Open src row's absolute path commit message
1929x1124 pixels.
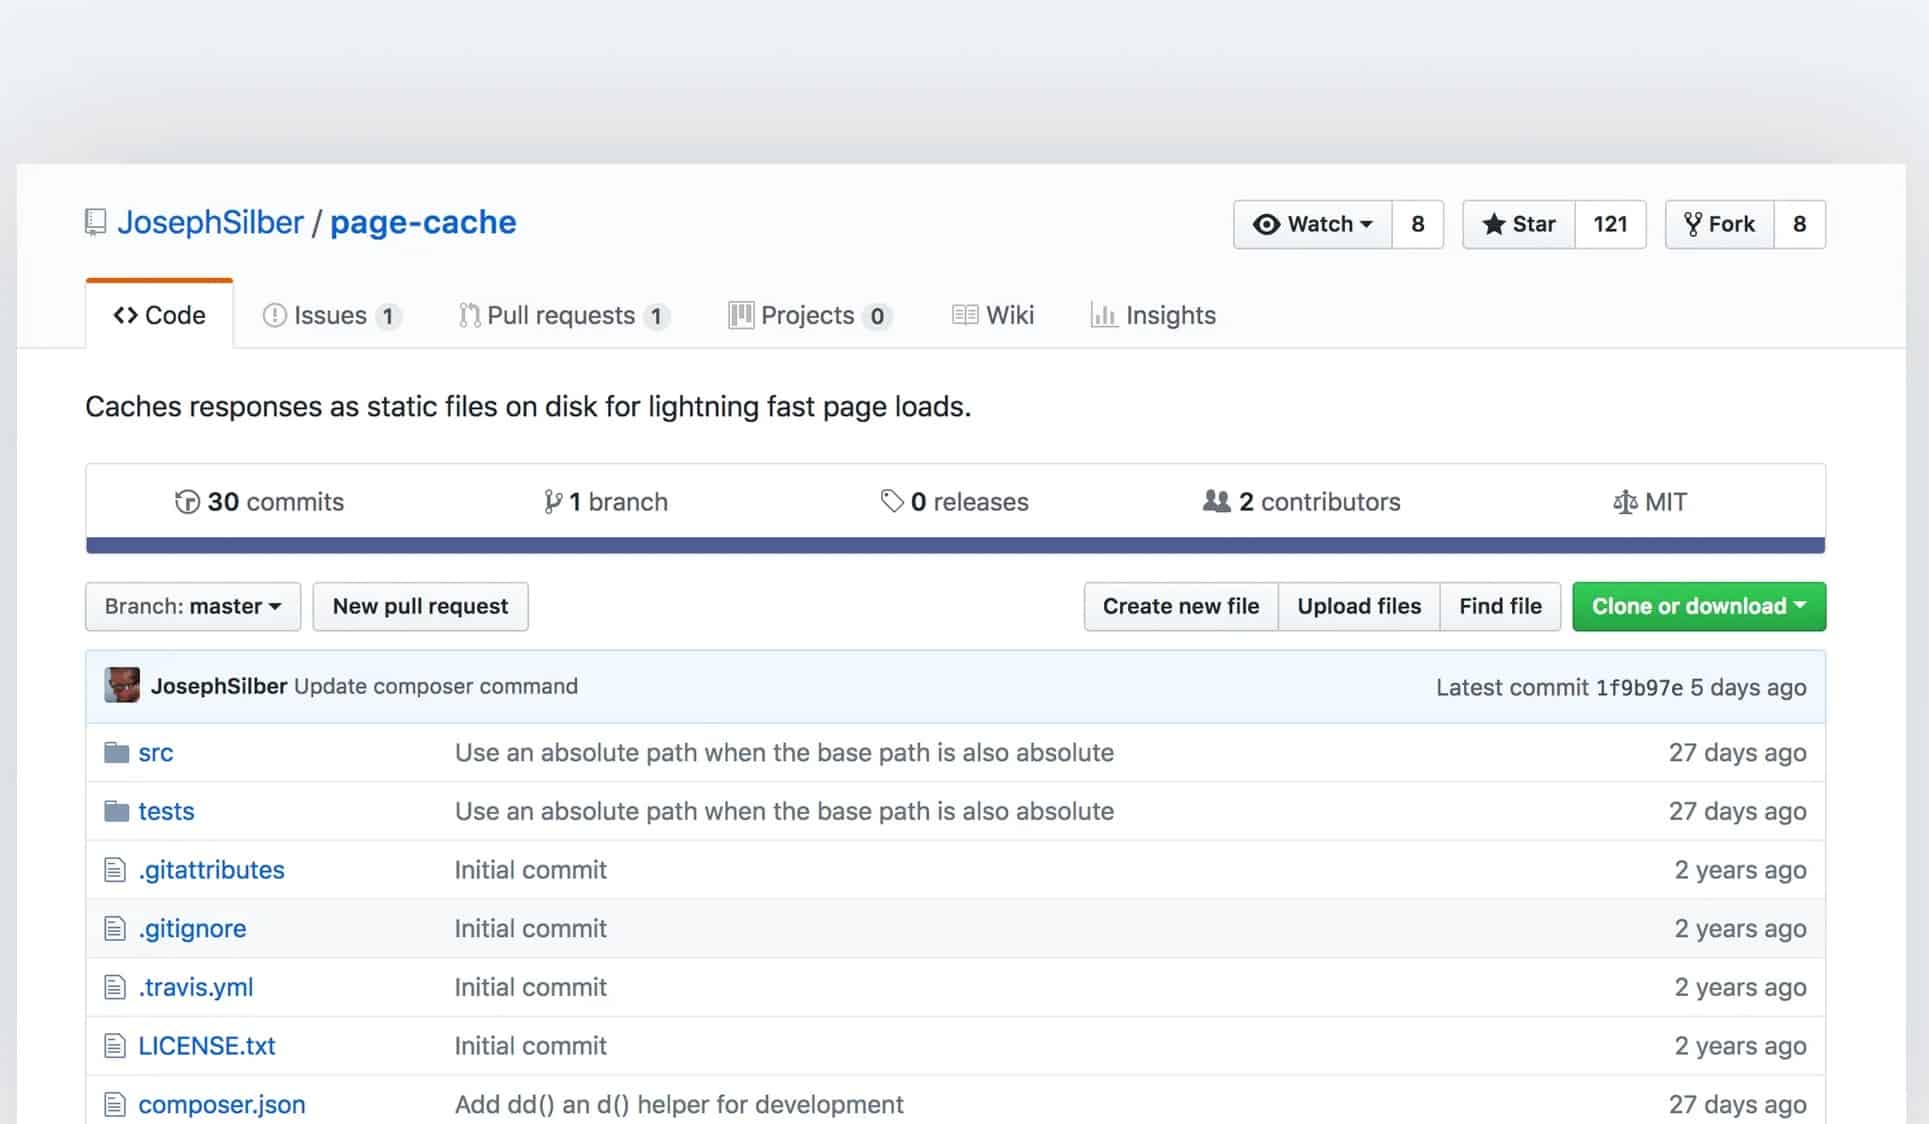pyautogui.click(x=784, y=752)
